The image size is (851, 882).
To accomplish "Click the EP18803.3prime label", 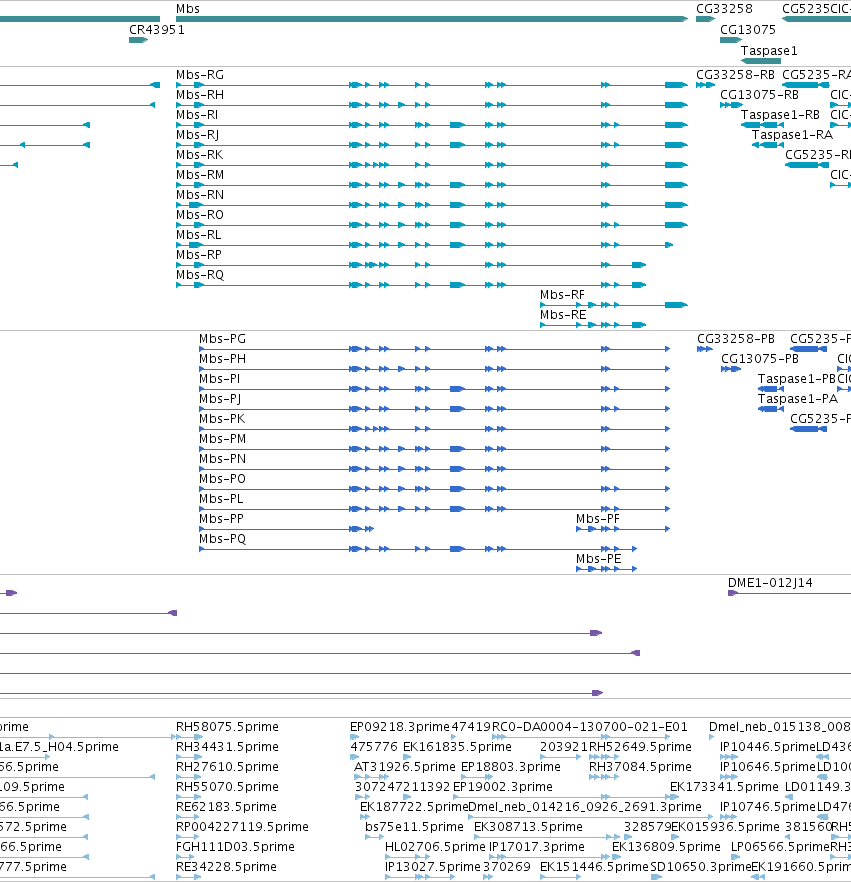I will click(511, 767).
